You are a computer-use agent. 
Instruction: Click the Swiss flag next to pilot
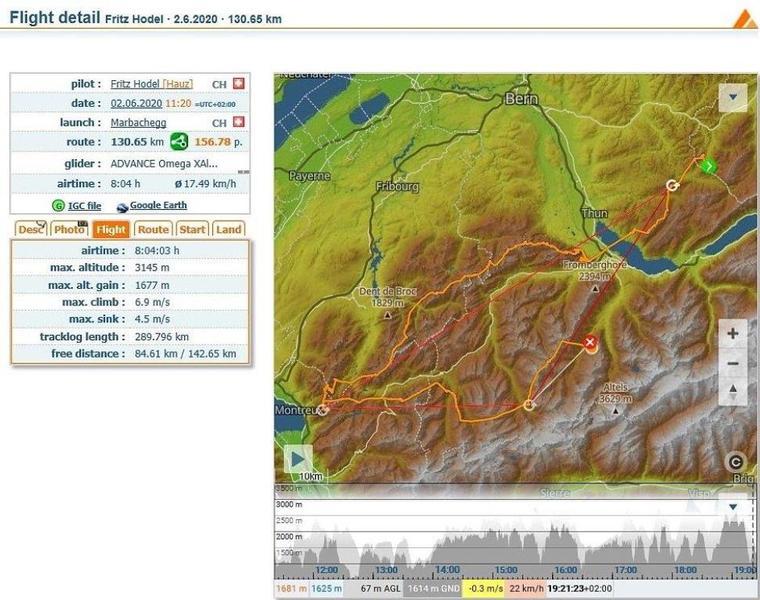coord(238,84)
